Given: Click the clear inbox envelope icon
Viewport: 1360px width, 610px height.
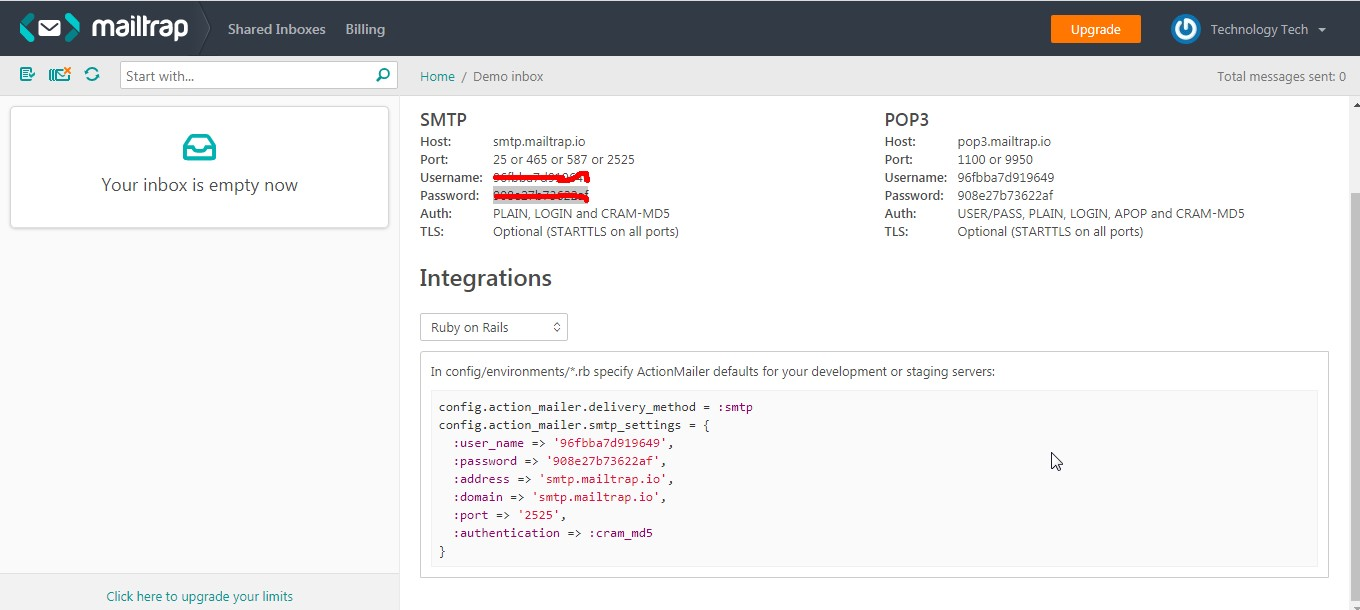Looking at the screenshot, I should click(x=60, y=74).
